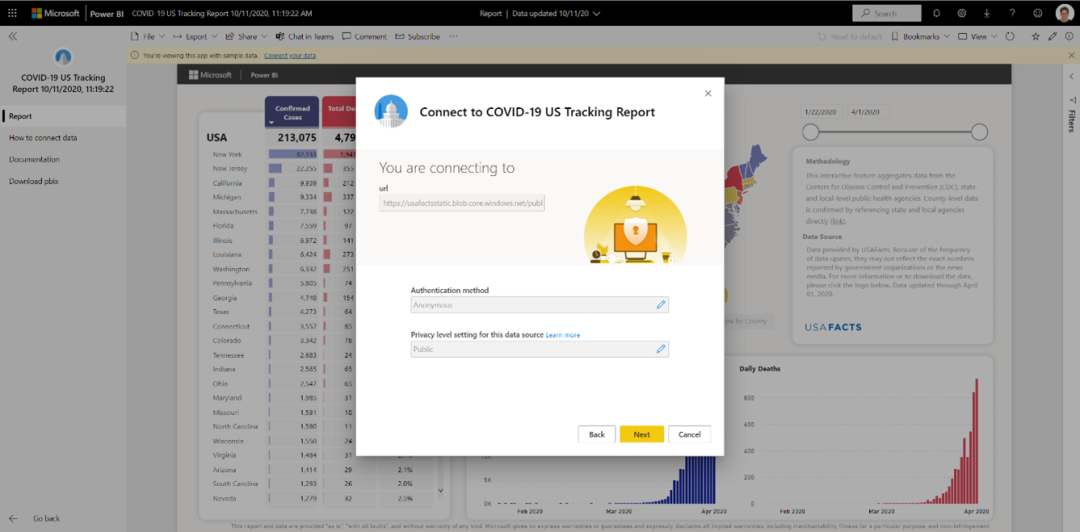
Task: Dismiss the sample data banner
Action: click(x=1071, y=55)
